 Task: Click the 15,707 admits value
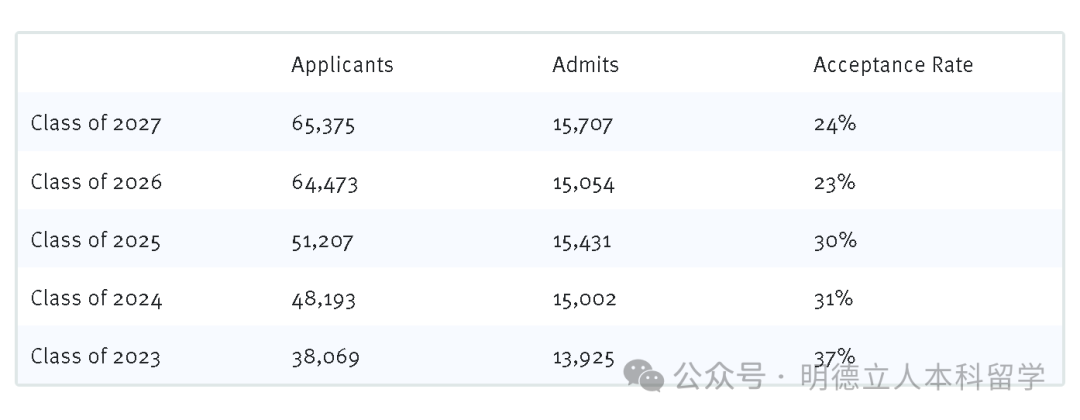click(x=582, y=125)
